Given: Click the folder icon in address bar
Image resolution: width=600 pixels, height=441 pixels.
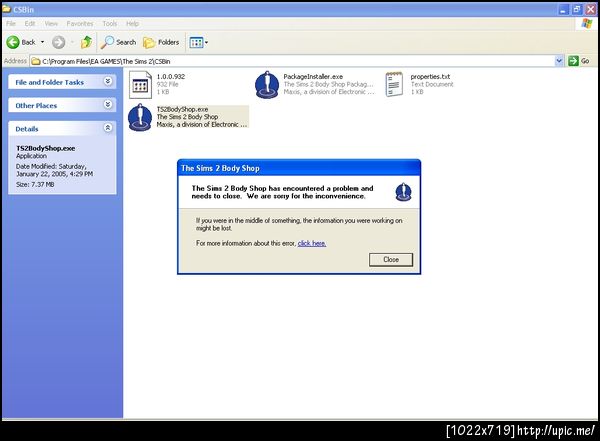Looking at the screenshot, I should click(36, 61).
